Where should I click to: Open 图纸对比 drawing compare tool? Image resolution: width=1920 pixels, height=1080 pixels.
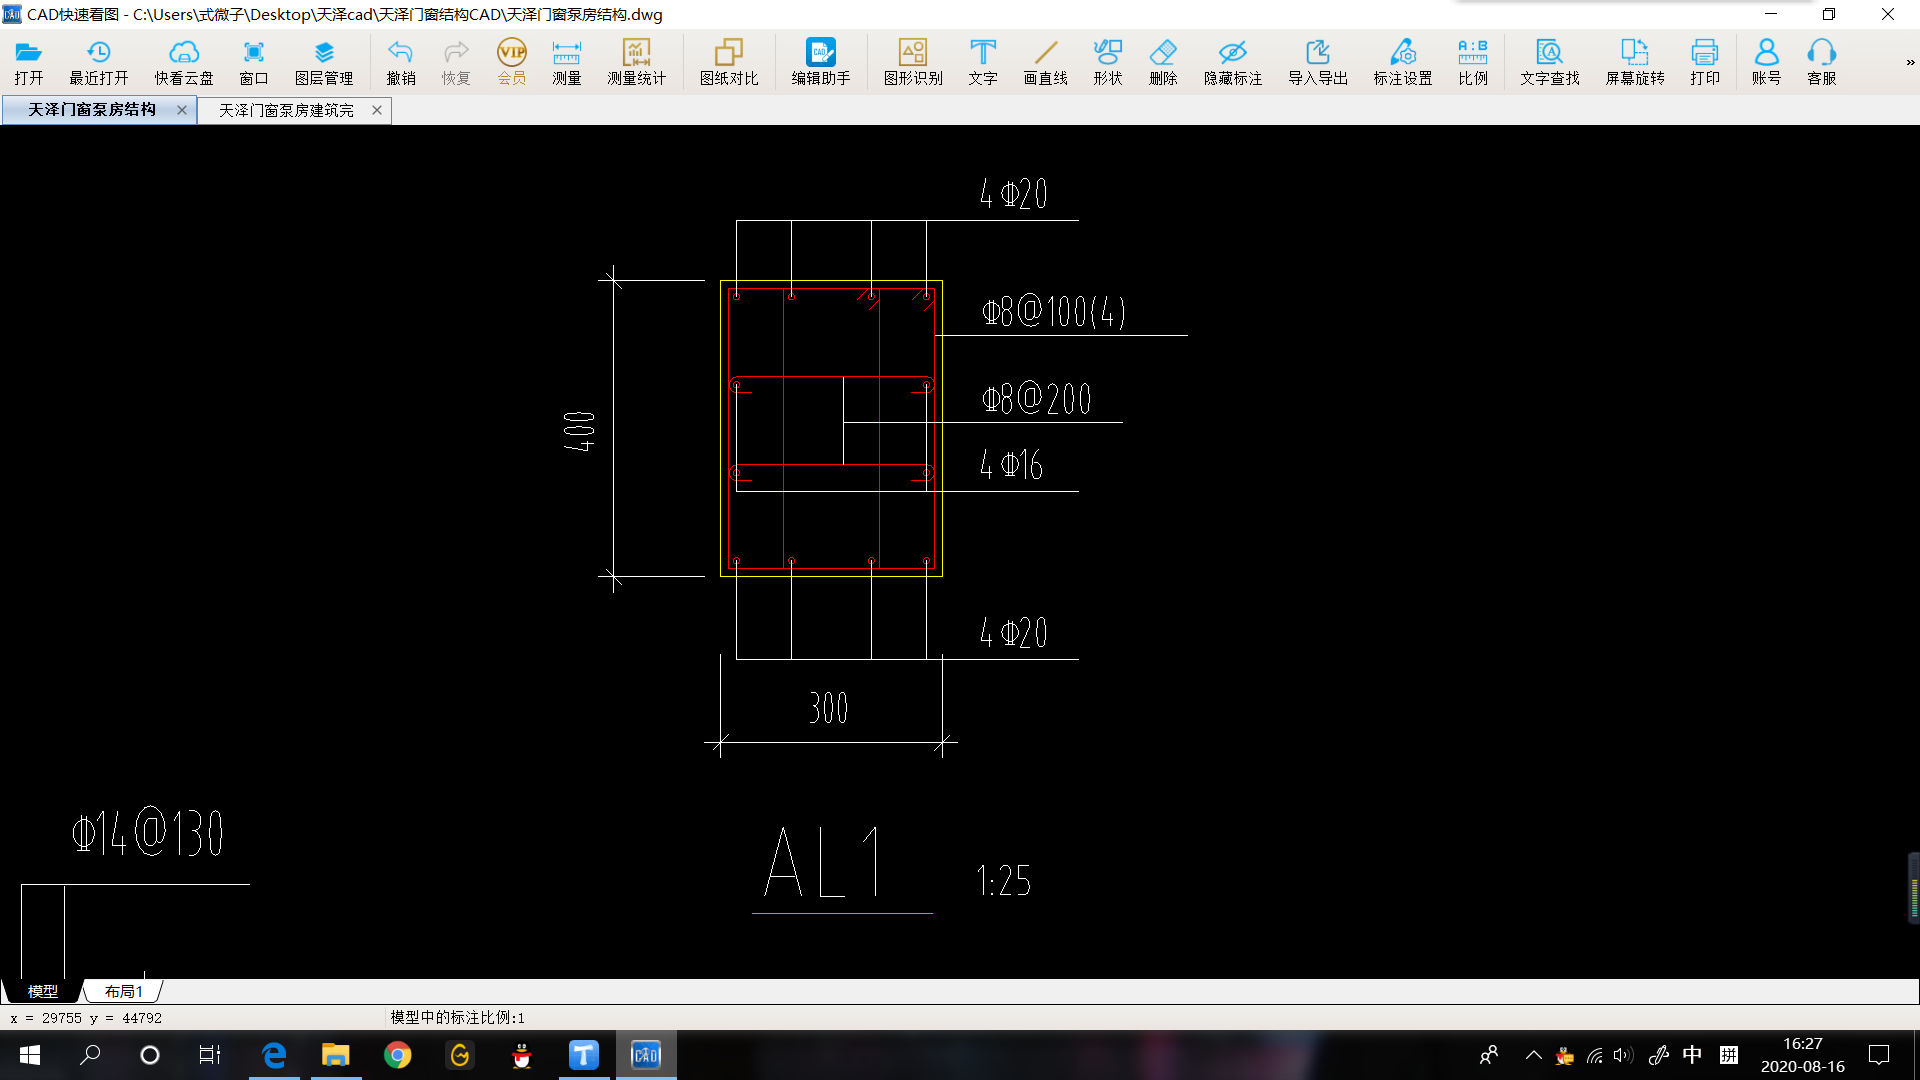(729, 61)
